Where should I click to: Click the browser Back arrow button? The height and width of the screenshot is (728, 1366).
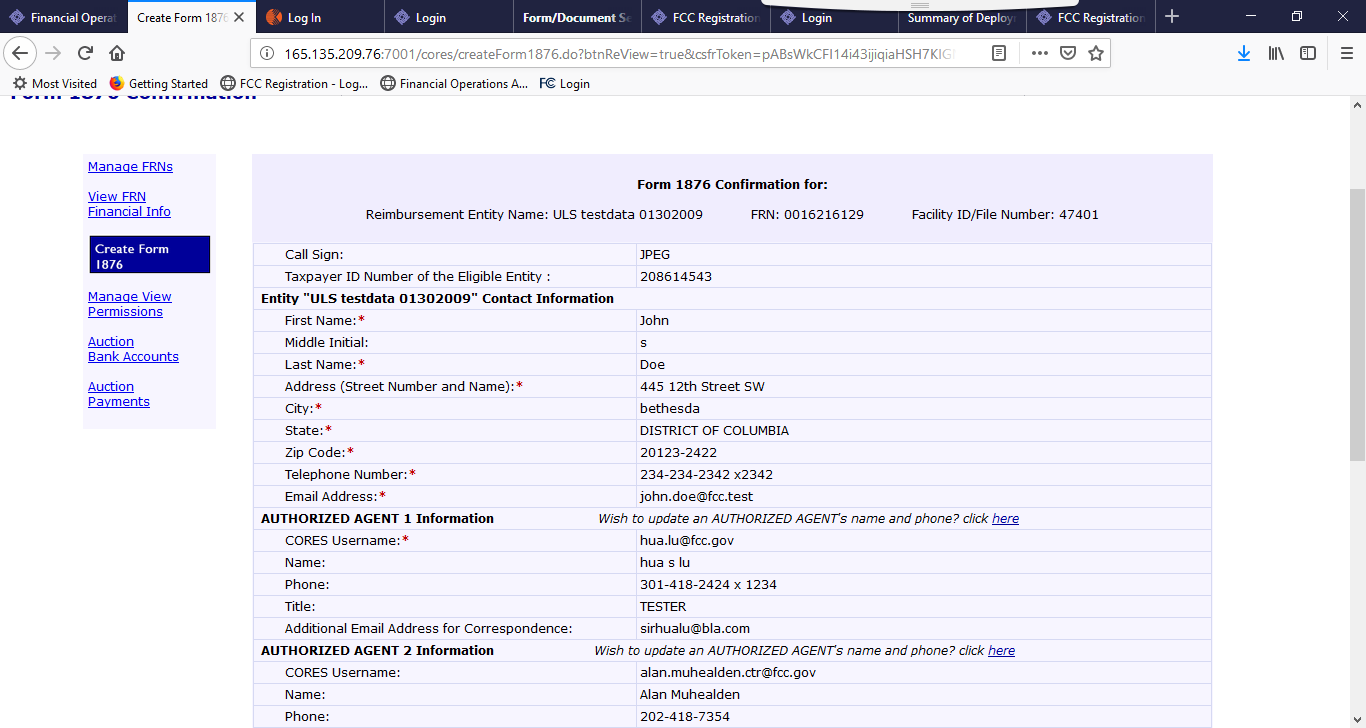[20, 53]
